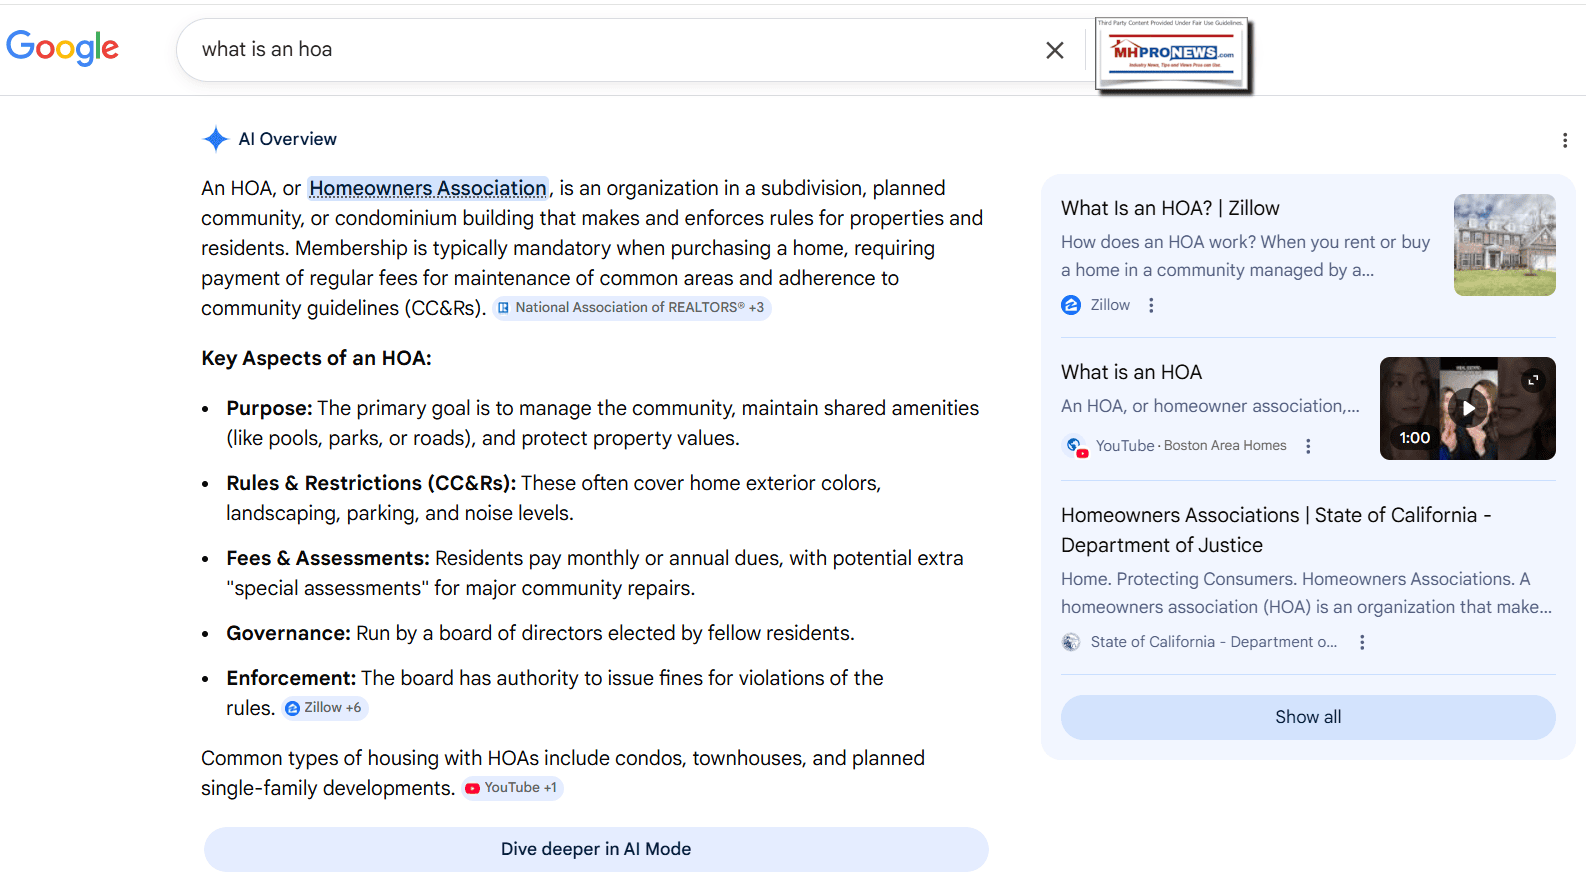Expand the video thumbnail with corner icon
1586x891 pixels.
(1533, 380)
